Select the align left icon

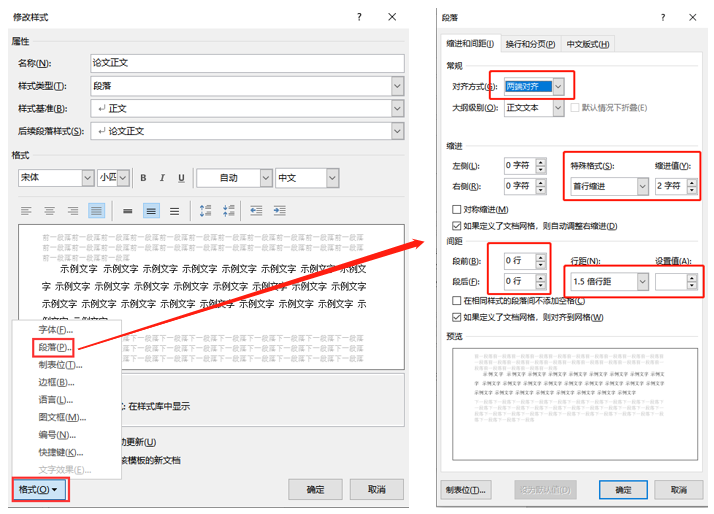point(26,211)
